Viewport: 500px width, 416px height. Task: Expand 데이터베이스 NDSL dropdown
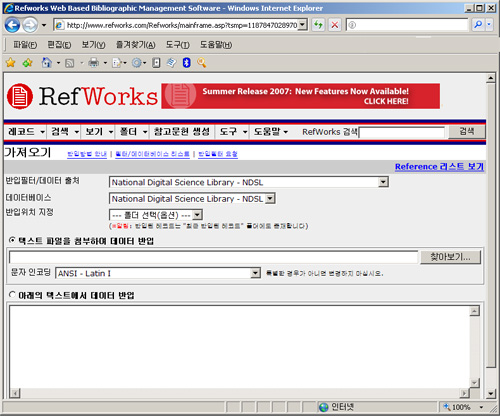[270, 199]
